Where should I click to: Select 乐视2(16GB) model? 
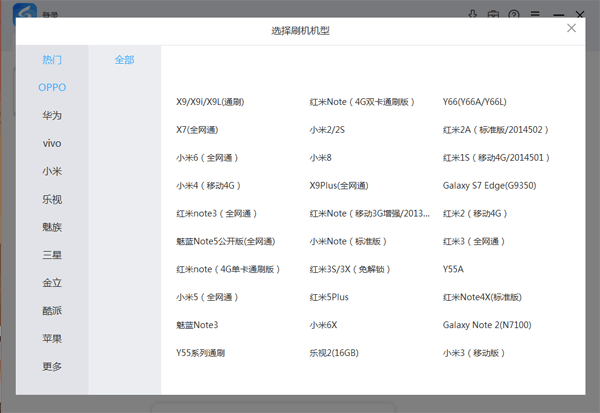coord(333,353)
